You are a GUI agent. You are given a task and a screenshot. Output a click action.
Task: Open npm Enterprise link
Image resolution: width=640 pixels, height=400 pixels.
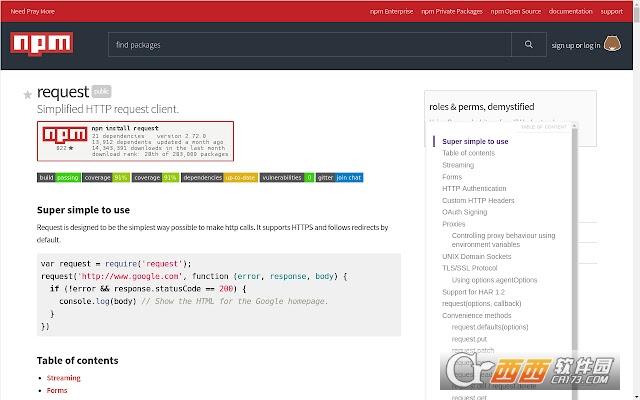coord(391,11)
